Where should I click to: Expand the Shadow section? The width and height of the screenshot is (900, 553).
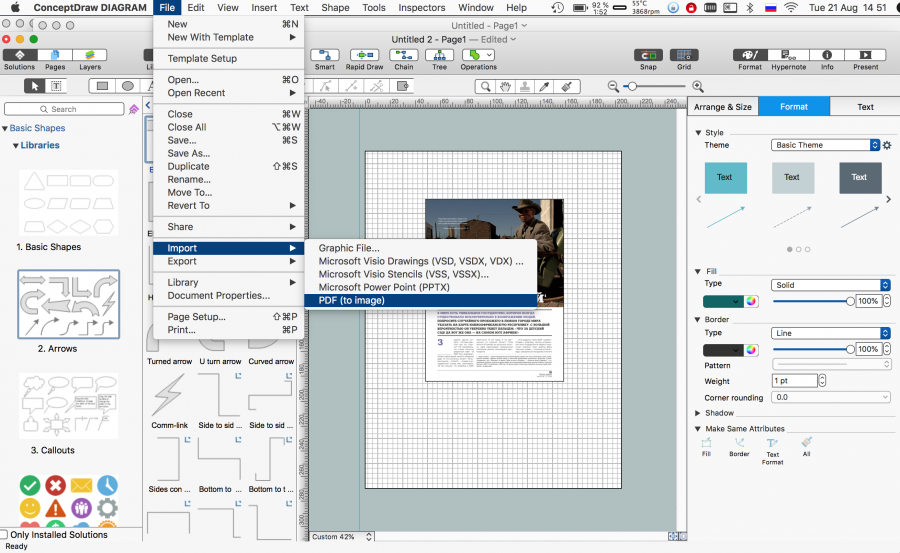click(x=698, y=413)
